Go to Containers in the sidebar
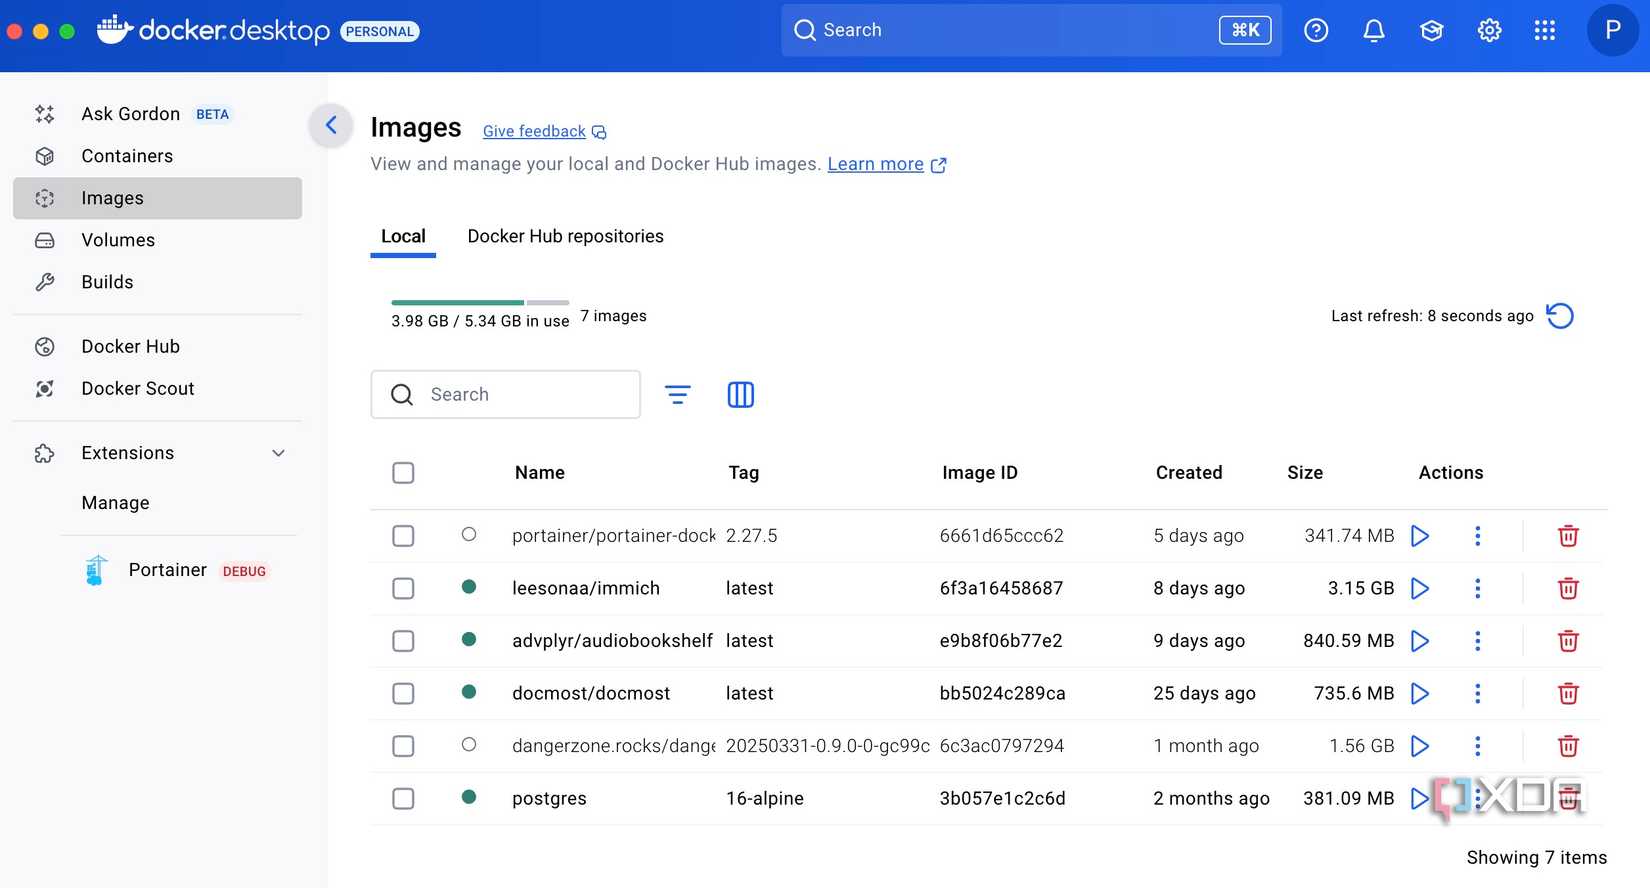Viewport: 1650px width, 888px height. click(157, 156)
